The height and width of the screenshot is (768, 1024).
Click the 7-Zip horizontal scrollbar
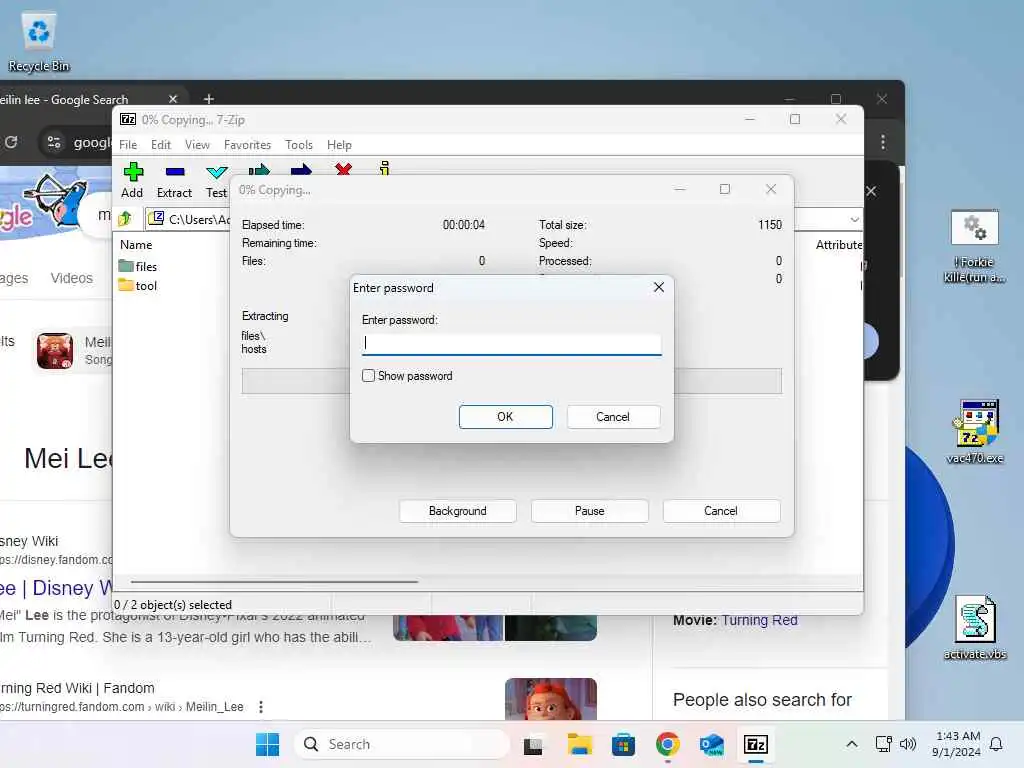(274, 581)
